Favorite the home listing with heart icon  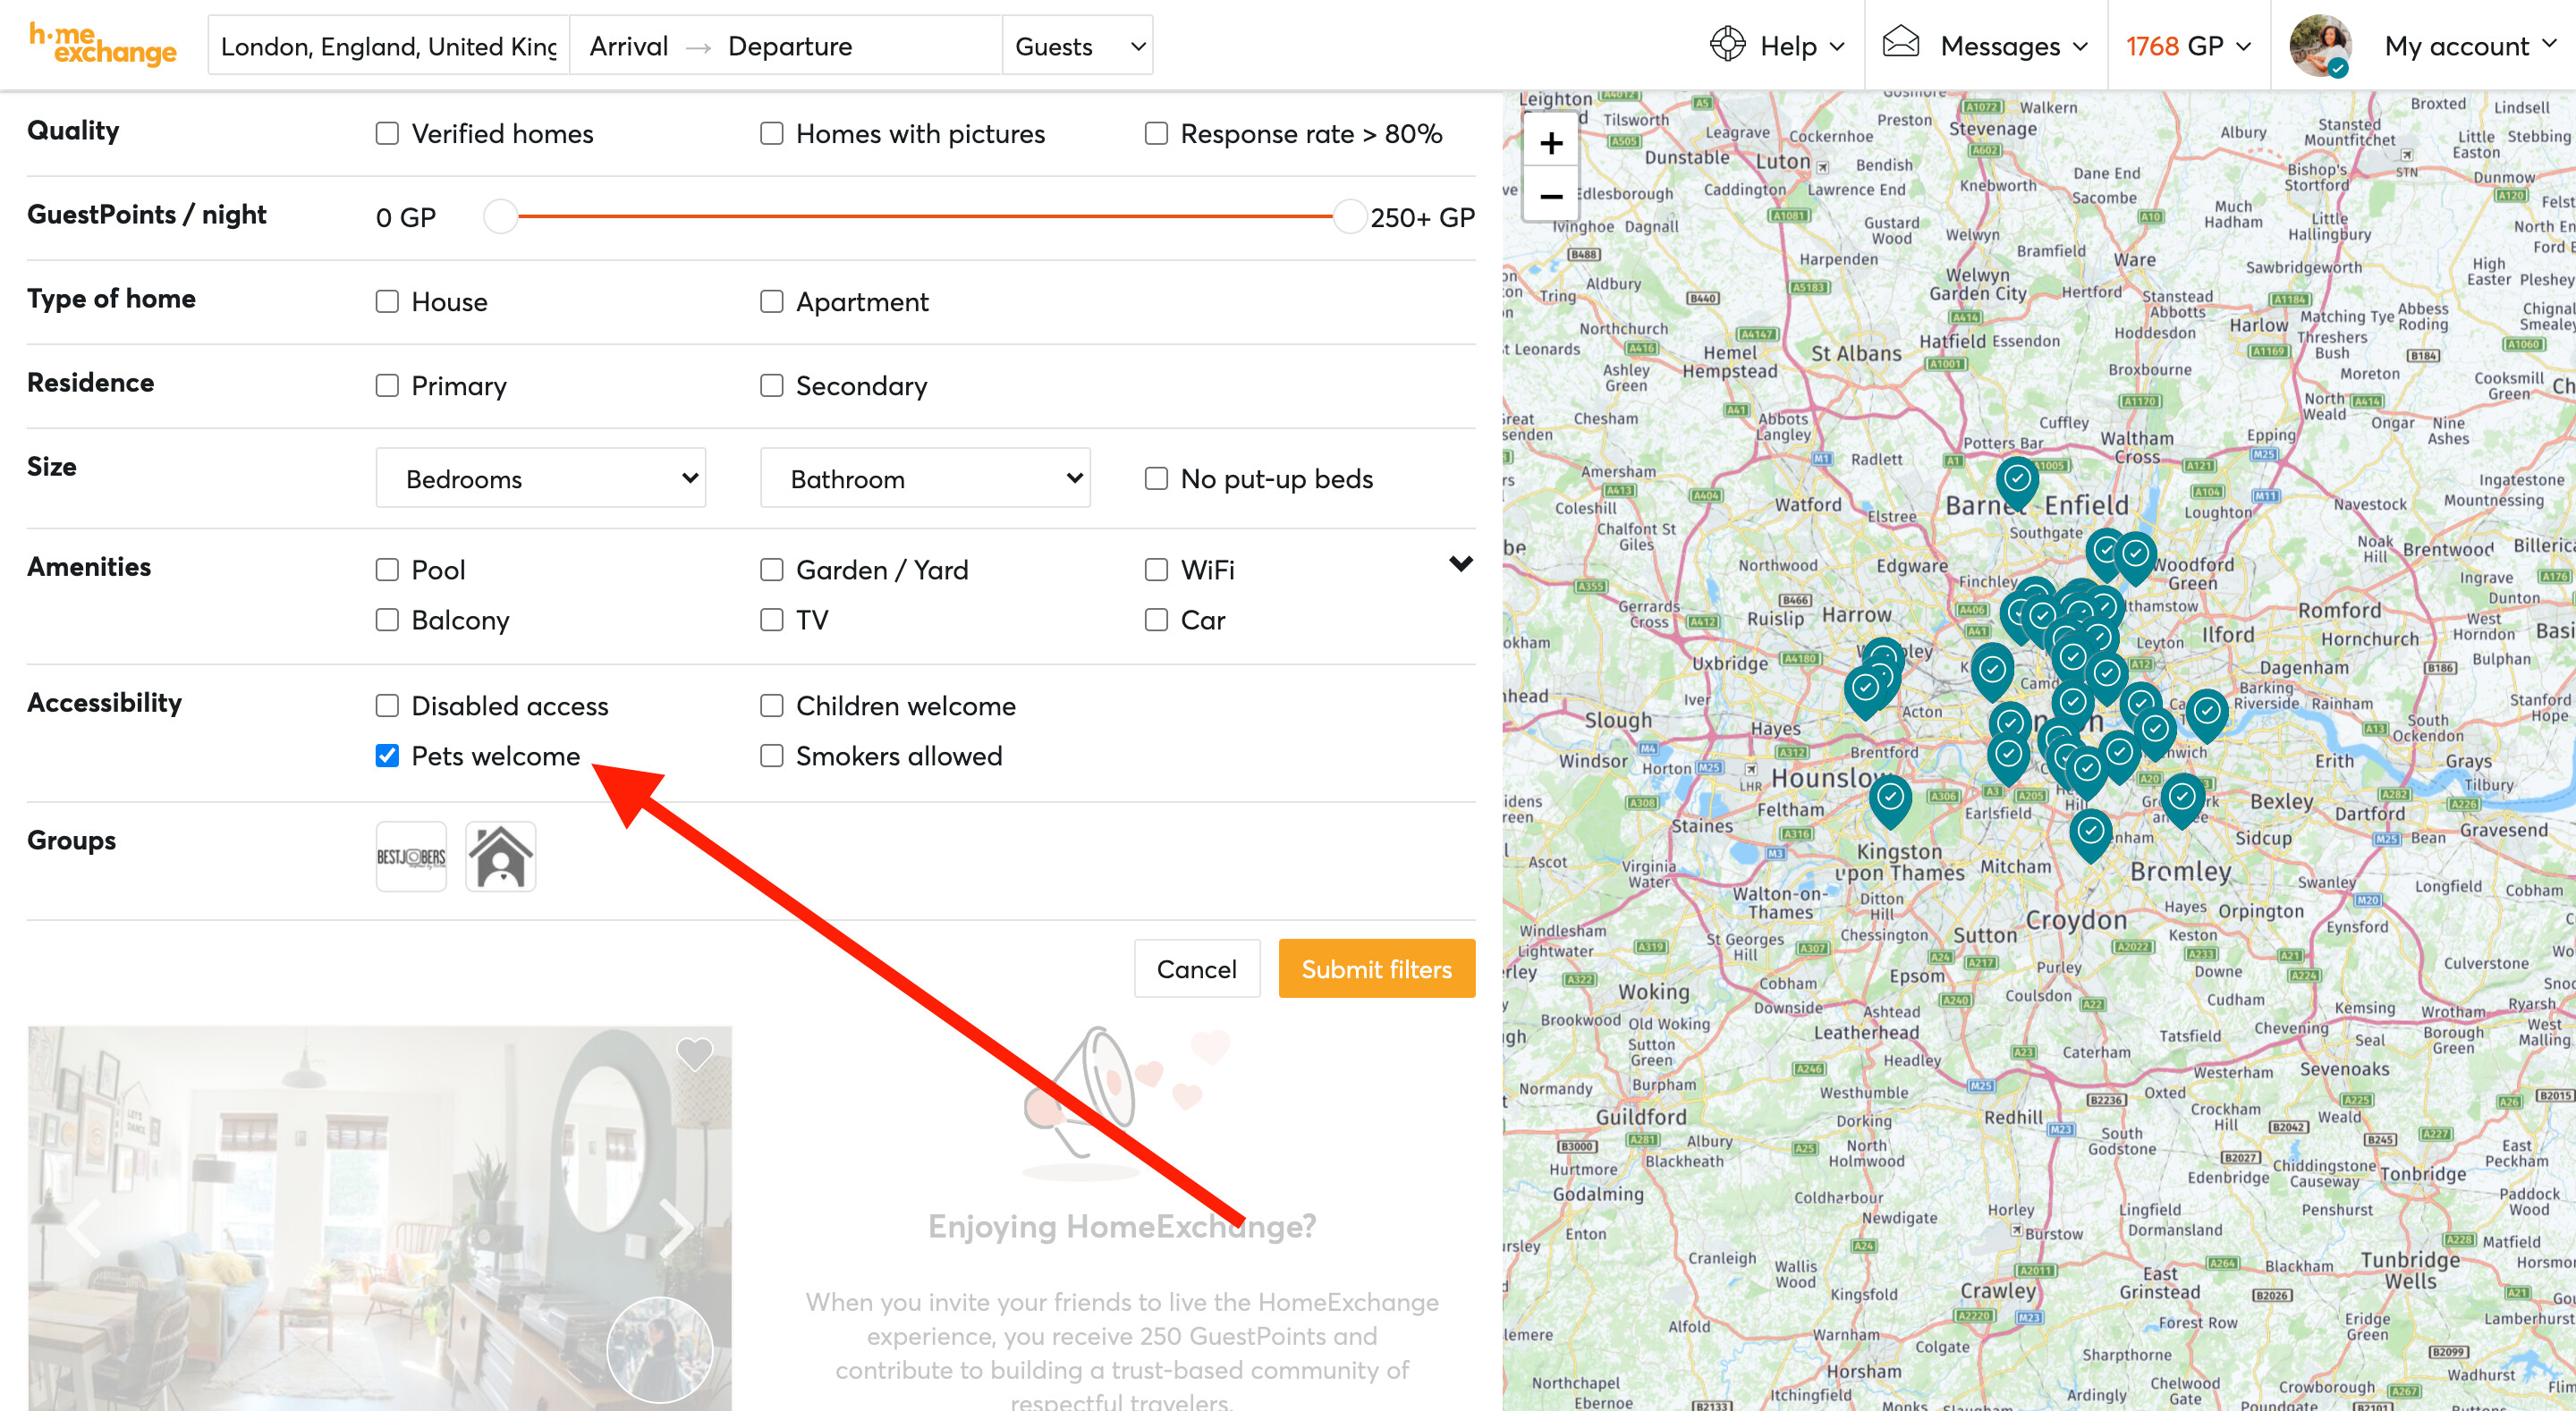(x=694, y=1053)
